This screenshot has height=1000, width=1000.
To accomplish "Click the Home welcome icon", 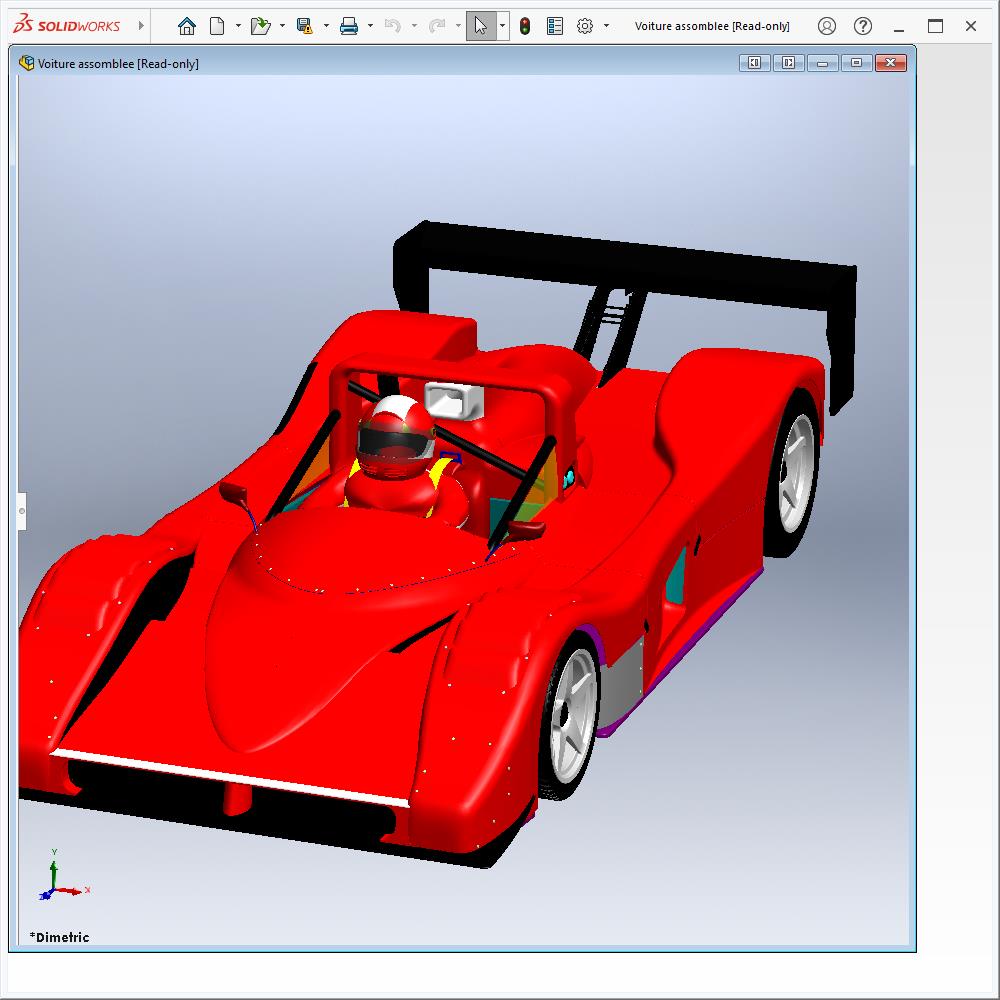I will coord(187,26).
